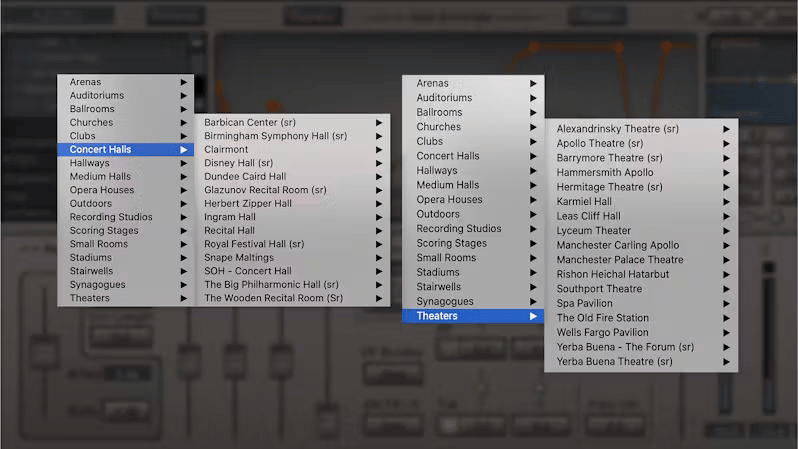Open Small Rooms in menu with Theaters highlighted
This screenshot has width=798, height=449.
pyautogui.click(x=473, y=258)
